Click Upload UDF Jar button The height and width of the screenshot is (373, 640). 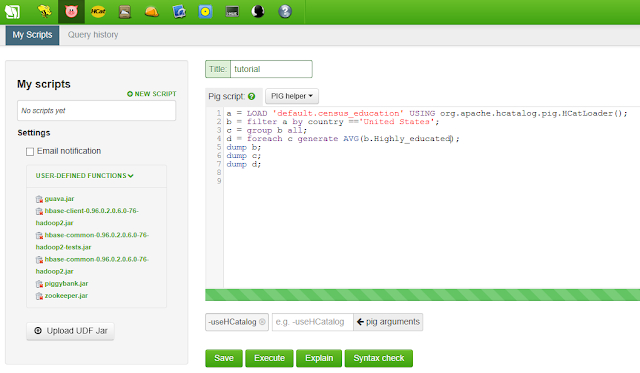(x=70, y=331)
